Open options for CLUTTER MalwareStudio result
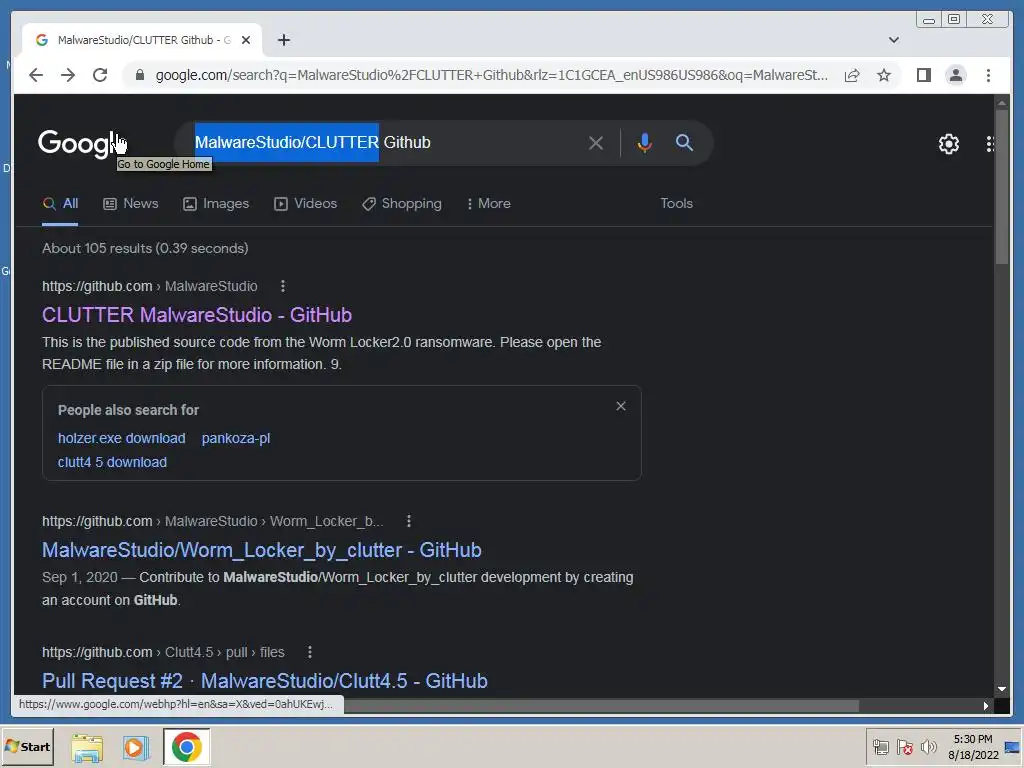Screen dimensions: 1024x768 click(x=282, y=286)
